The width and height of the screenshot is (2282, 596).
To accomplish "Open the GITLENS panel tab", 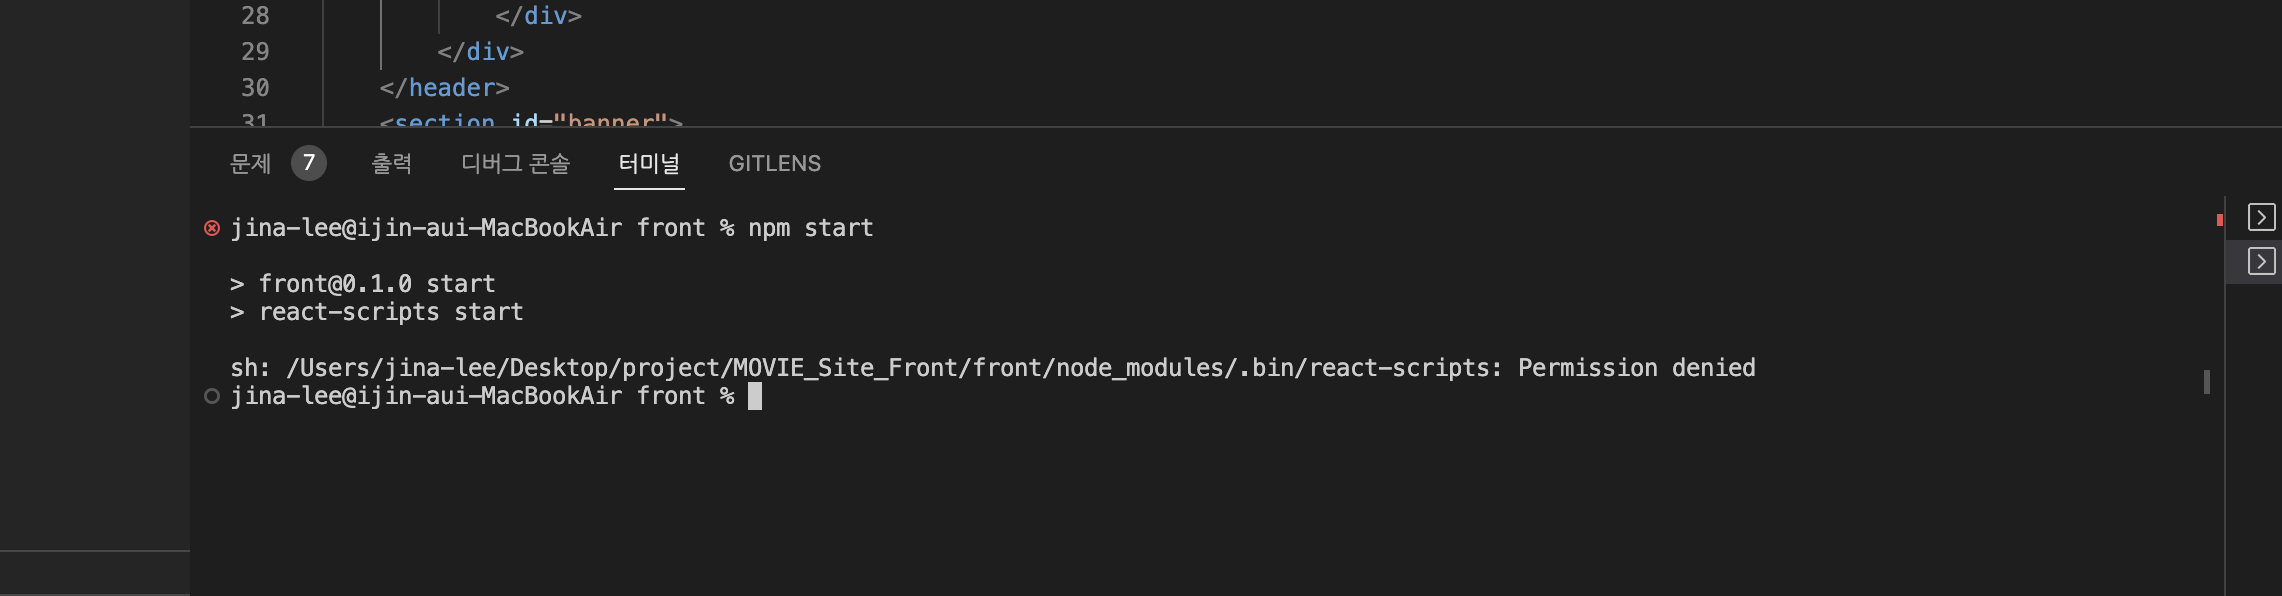I will tap(775, 163).
